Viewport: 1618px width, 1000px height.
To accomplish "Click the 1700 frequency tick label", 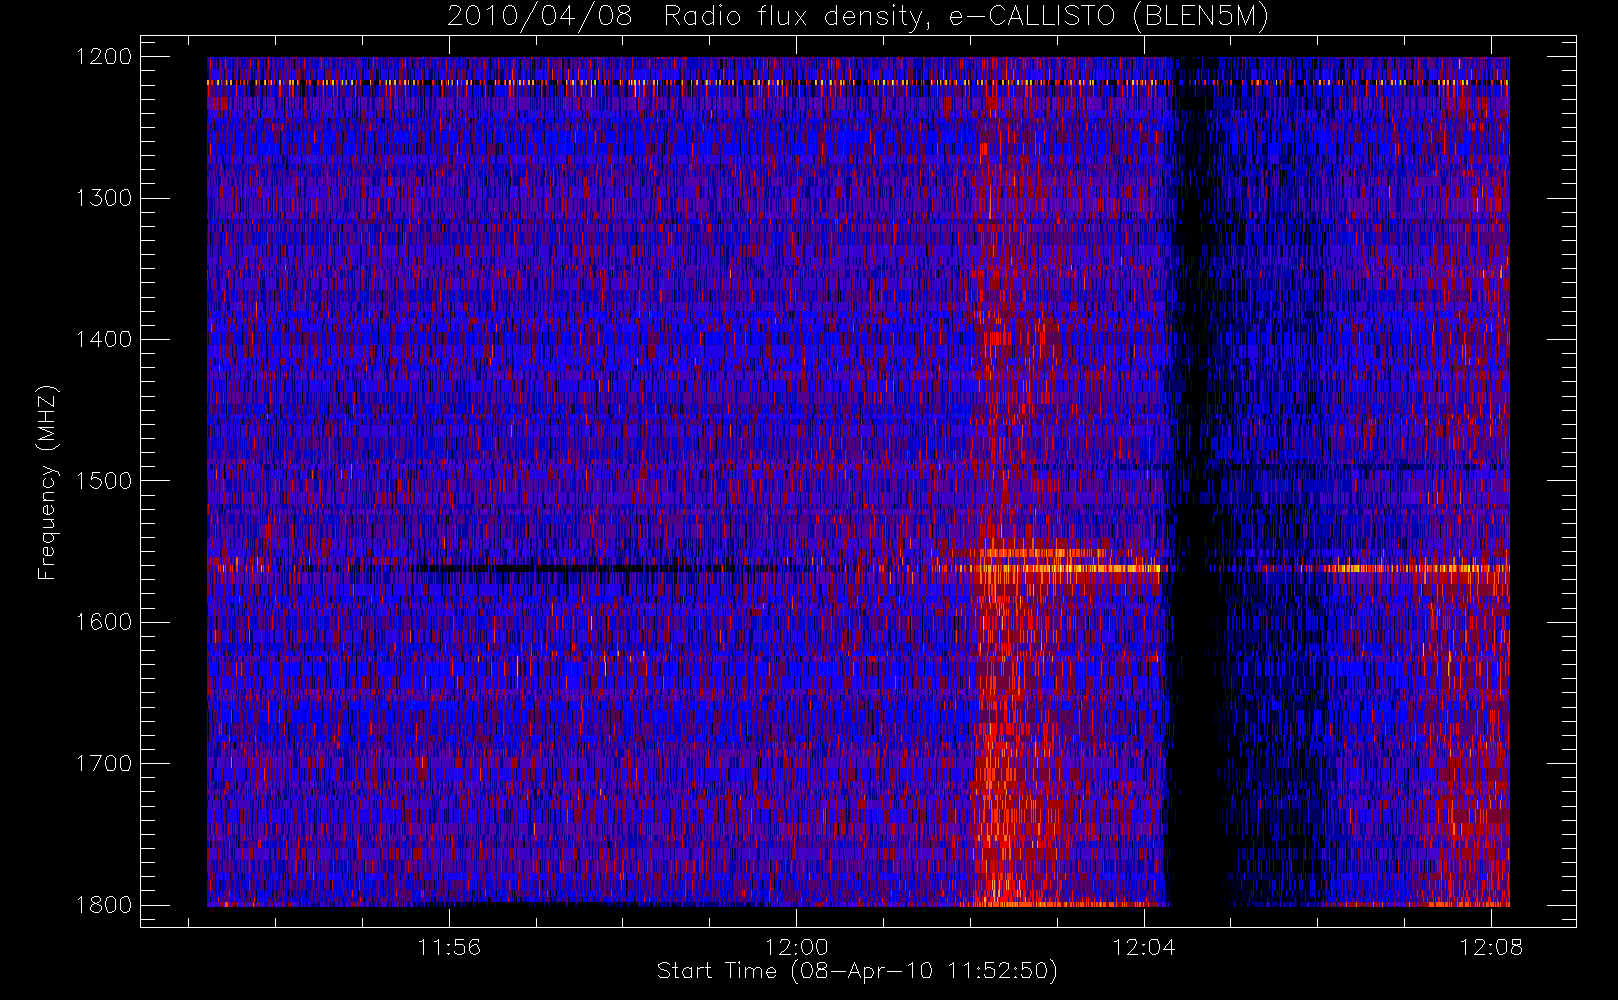I will point(104,763).
